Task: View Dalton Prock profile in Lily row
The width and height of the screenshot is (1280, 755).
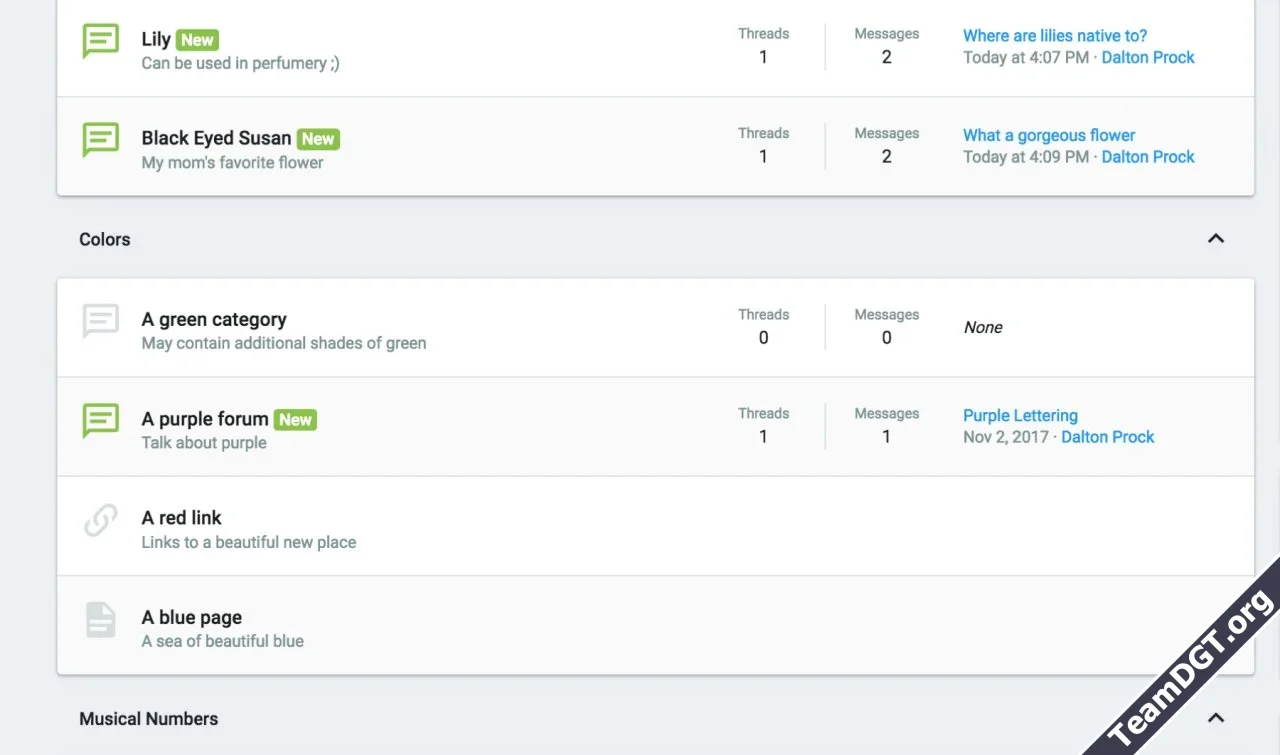Action: click(1148, 58)
